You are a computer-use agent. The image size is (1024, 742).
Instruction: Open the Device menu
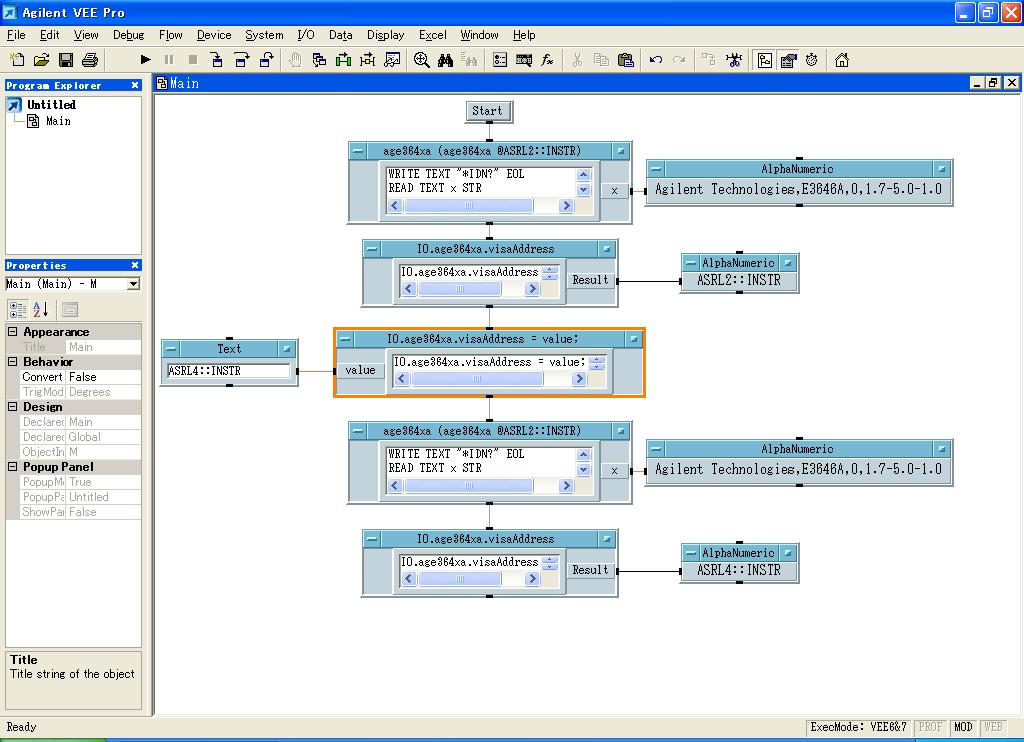coord(214,35)
